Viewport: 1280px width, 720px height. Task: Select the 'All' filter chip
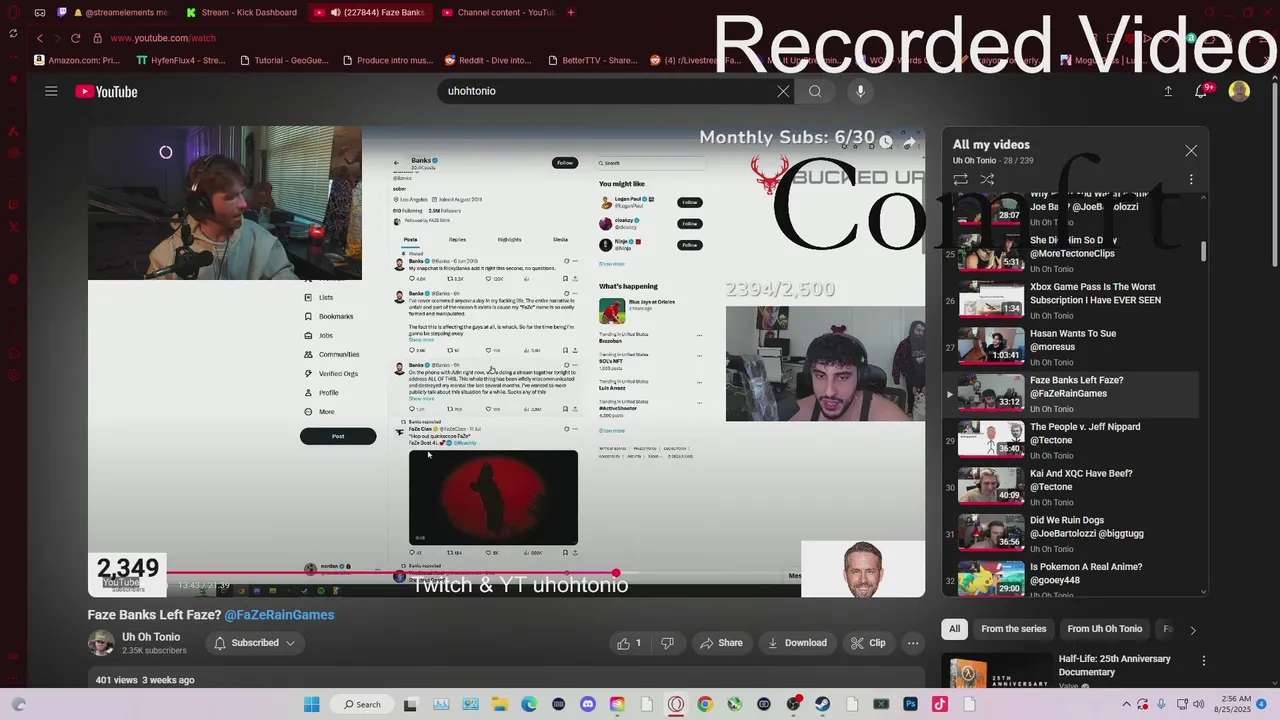tap(955, 629)
